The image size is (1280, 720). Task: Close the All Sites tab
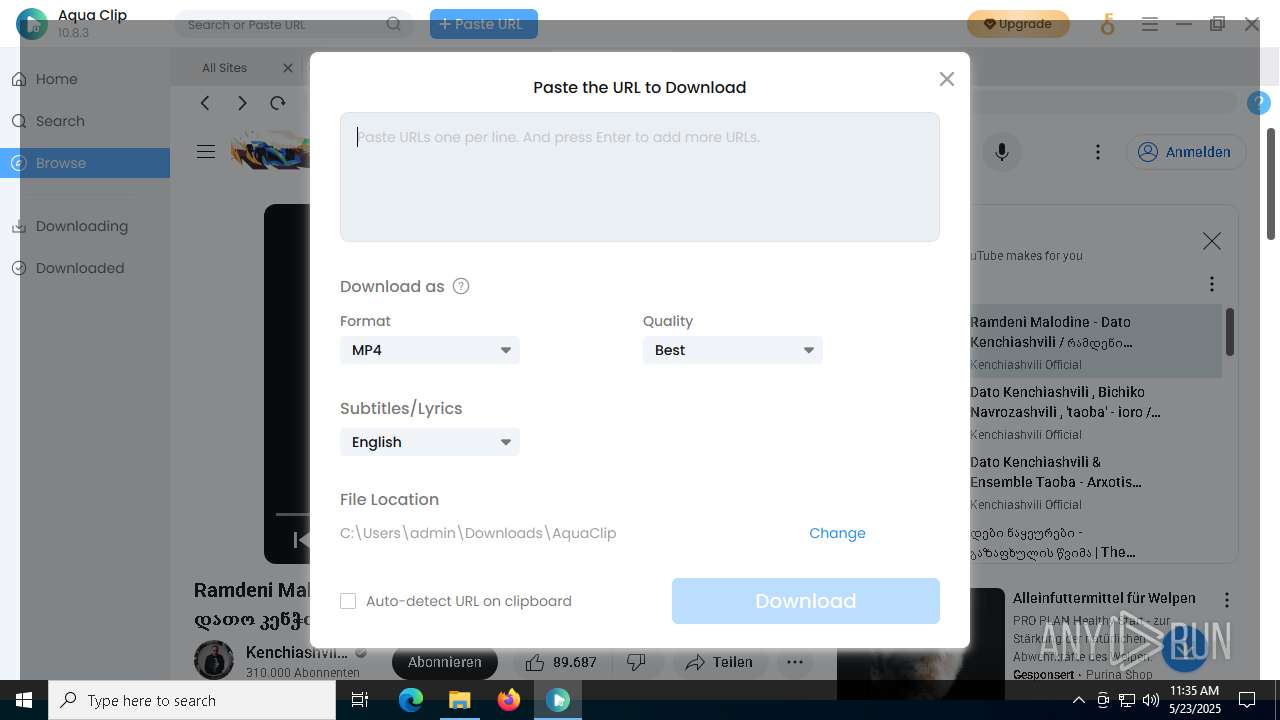[x=288, y=68]
